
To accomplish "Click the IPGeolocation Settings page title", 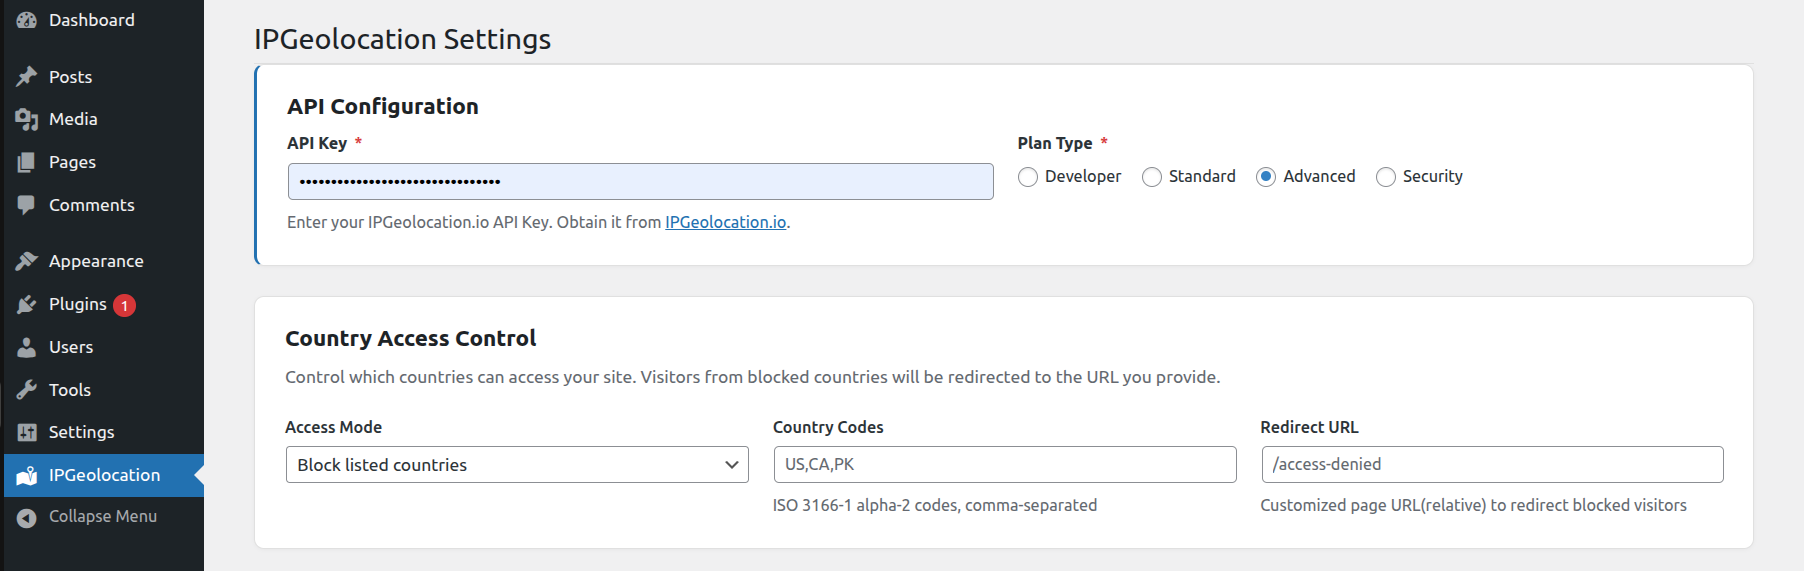I will pyautogui.click(x=403, y=39).
